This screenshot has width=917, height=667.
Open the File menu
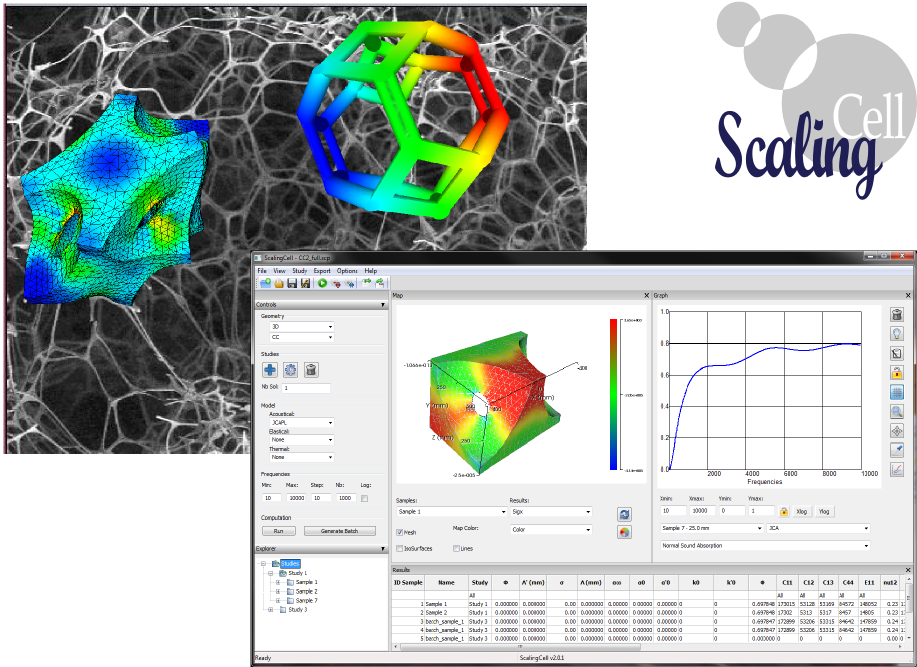pos(262,271)
